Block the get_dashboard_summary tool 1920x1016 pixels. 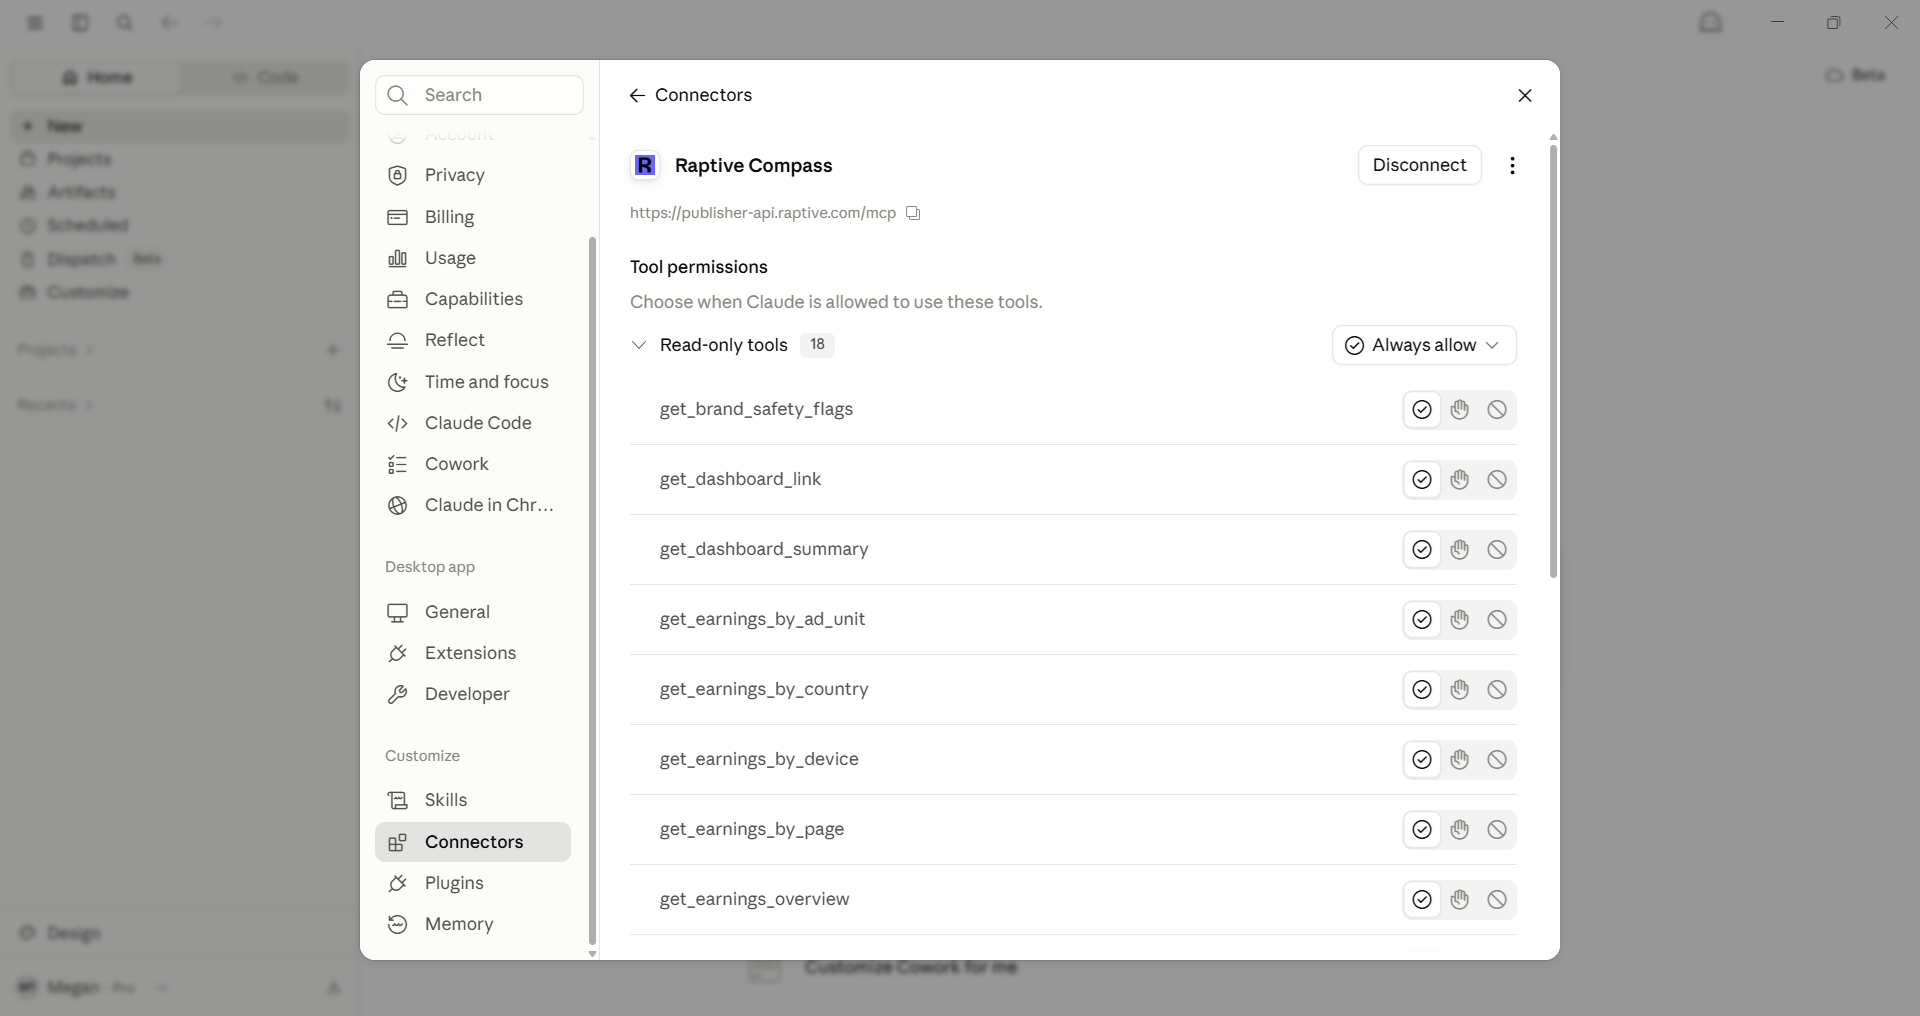1496,550
